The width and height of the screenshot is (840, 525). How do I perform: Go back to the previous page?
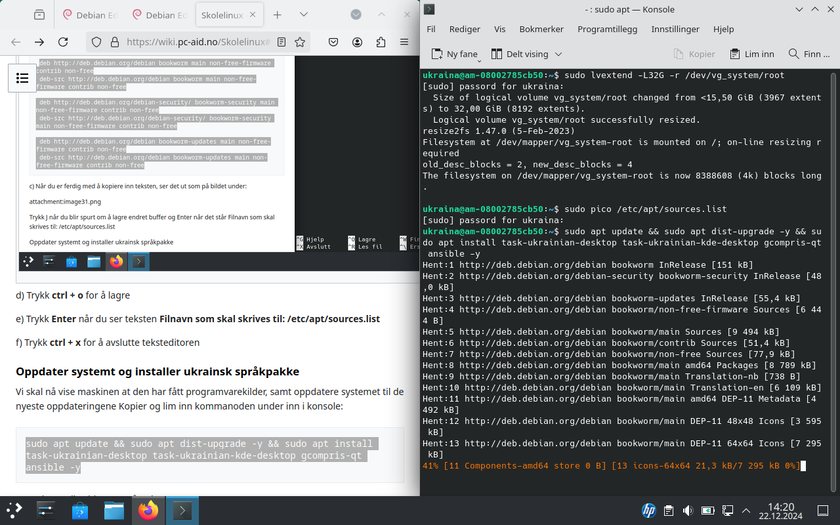16,43
